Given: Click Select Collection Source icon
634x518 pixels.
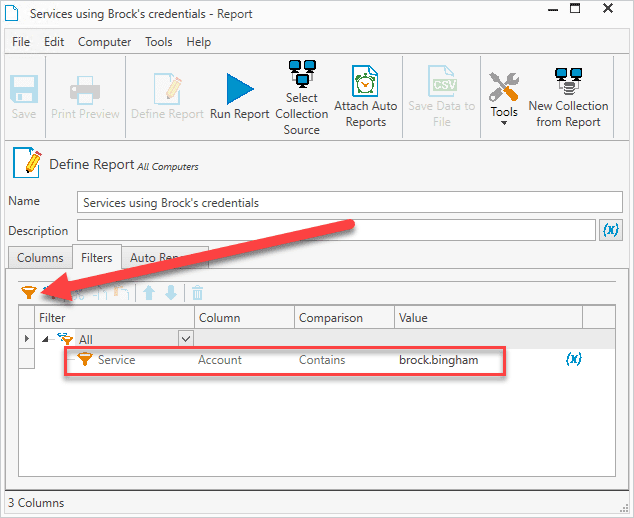Looking at the screenshot, I should point(302,74).
